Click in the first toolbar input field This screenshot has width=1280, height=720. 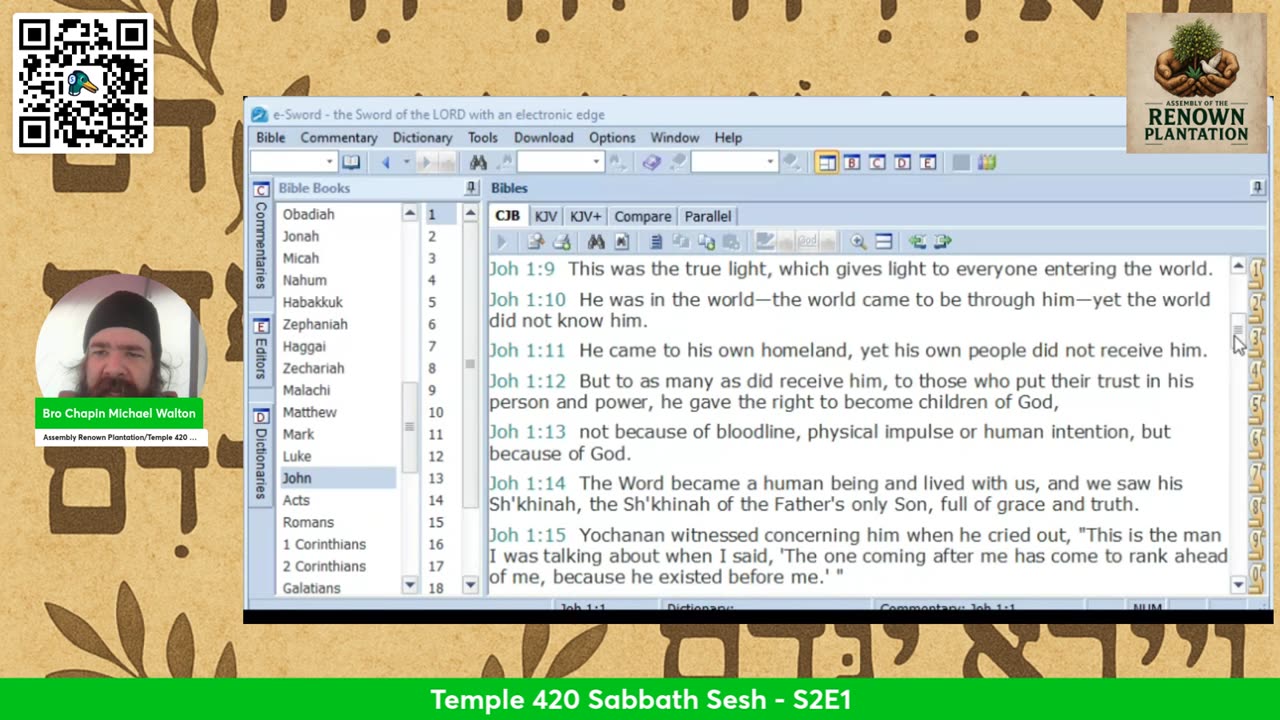[287, 162]
